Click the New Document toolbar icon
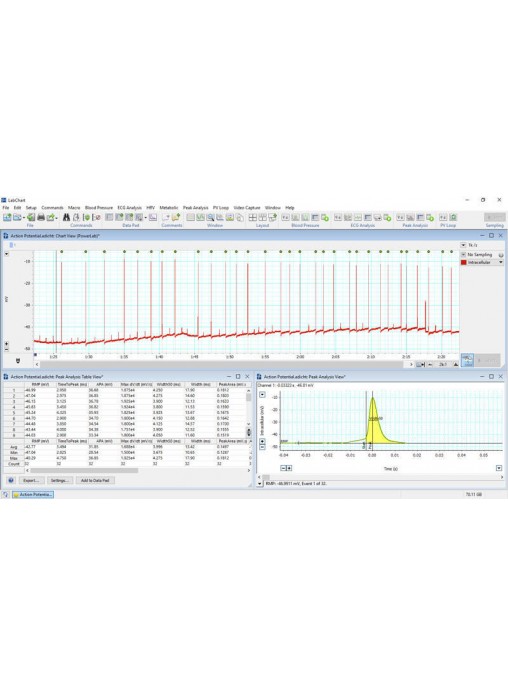The width and height of the screenshot is (508, 696). click(7, 217)
